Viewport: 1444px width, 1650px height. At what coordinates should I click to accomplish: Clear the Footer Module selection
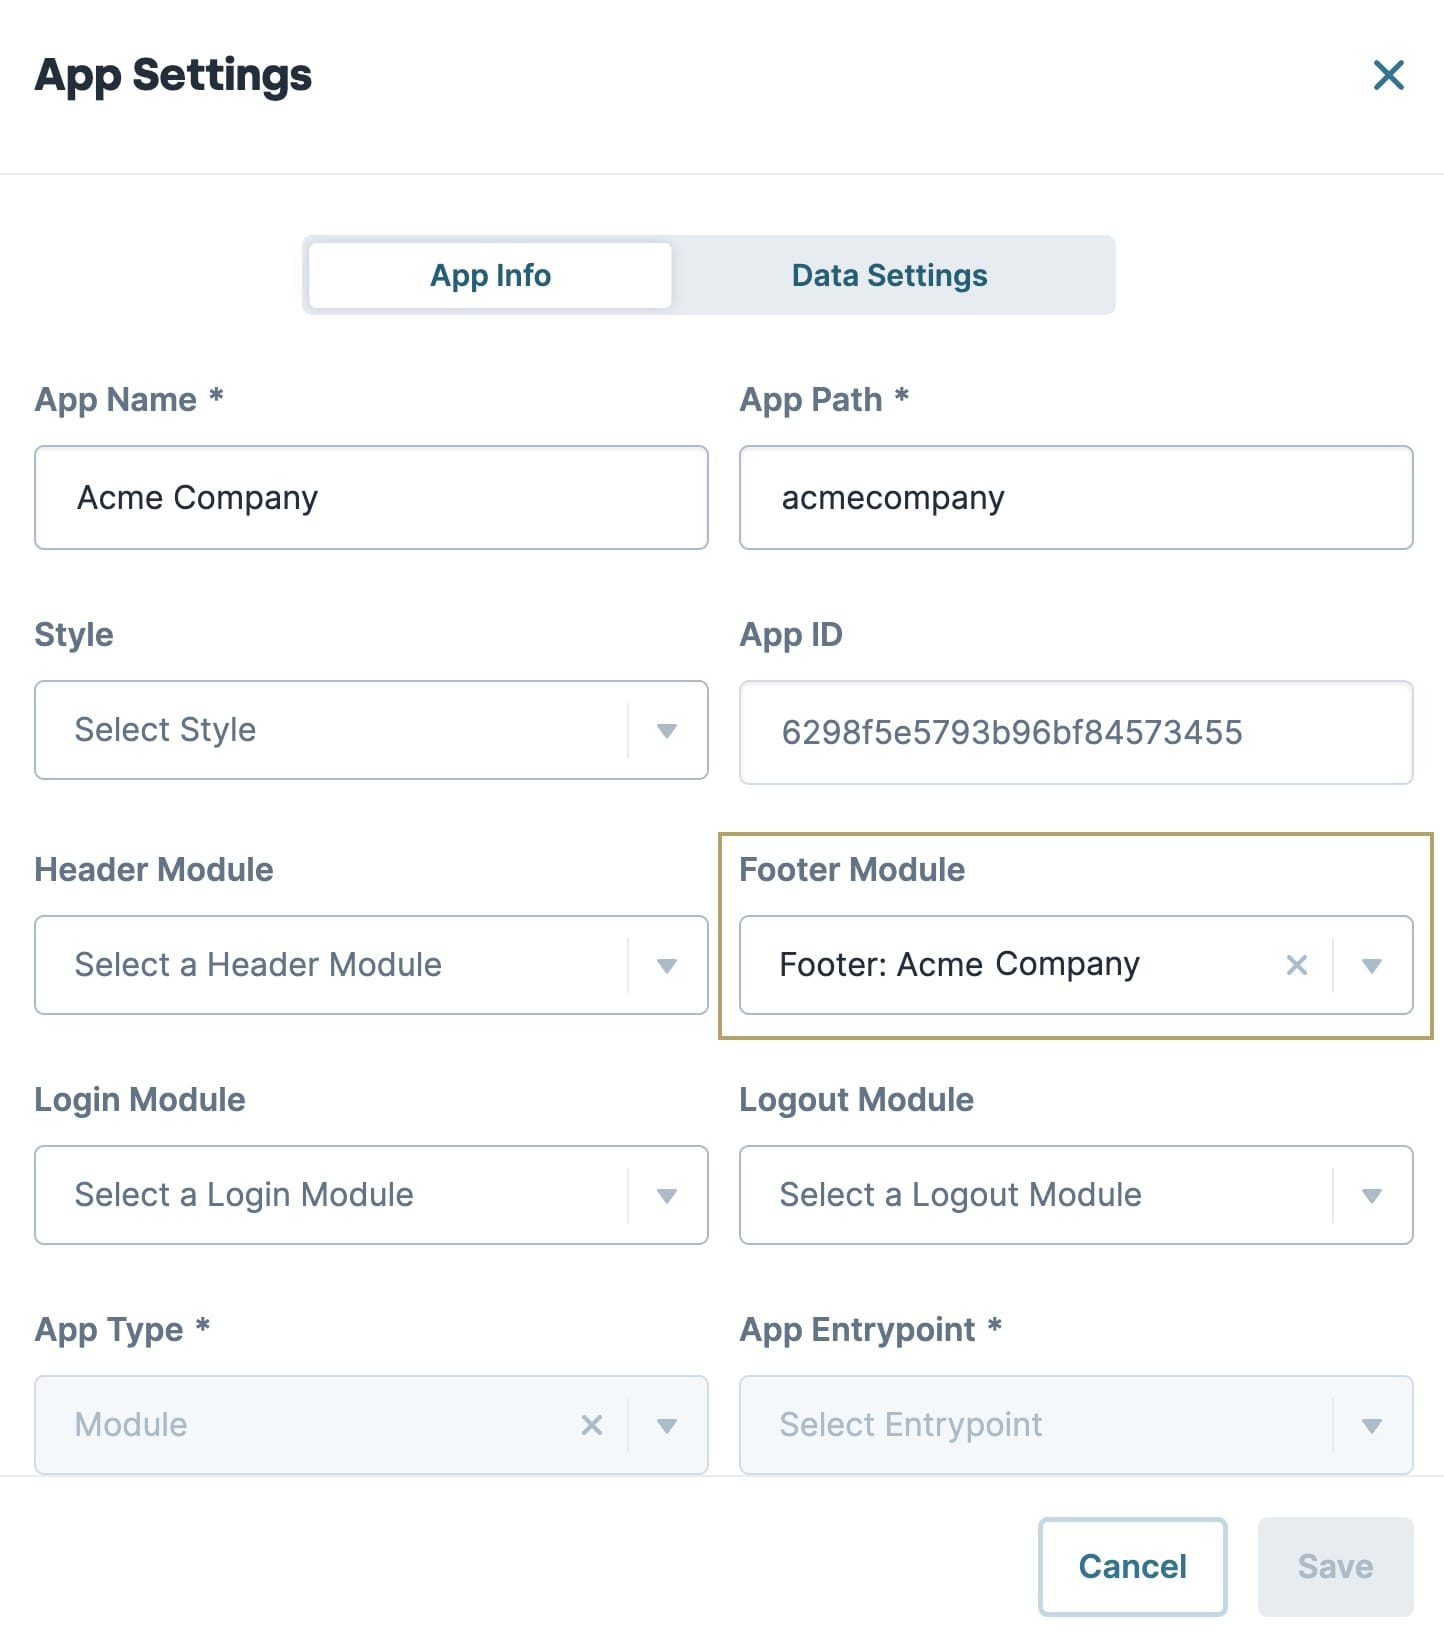click(x=1296, y=965)
